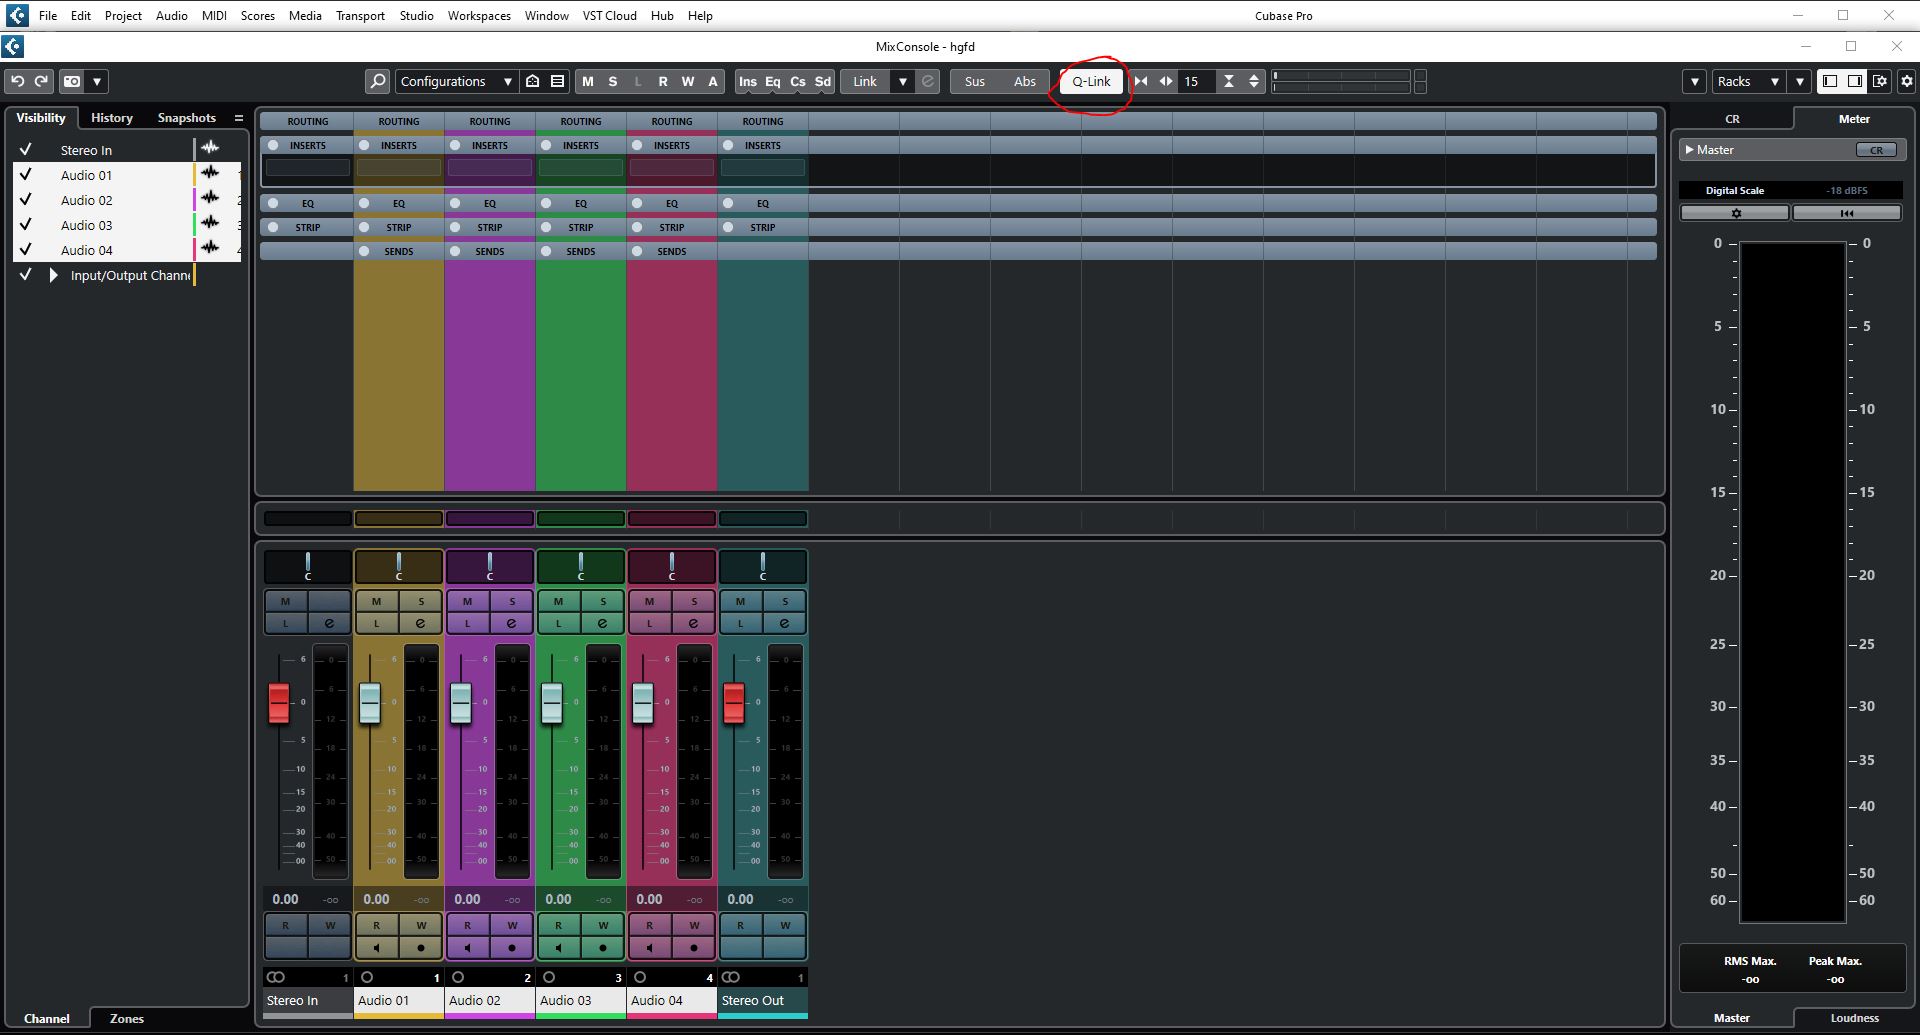Screen dimensions: 1920x1035
Task: Uncheck Stereo In in Visibility list
Action: click(25, 149)
